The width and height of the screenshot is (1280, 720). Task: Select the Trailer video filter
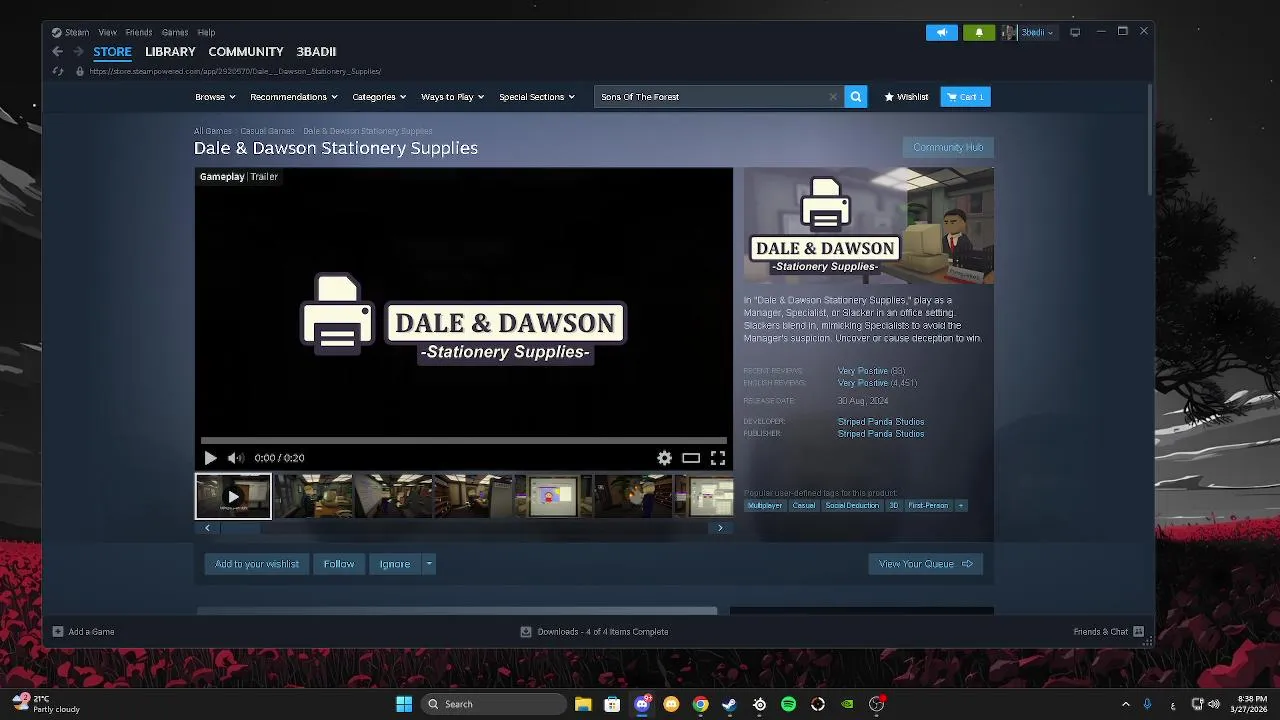[264, 176]
